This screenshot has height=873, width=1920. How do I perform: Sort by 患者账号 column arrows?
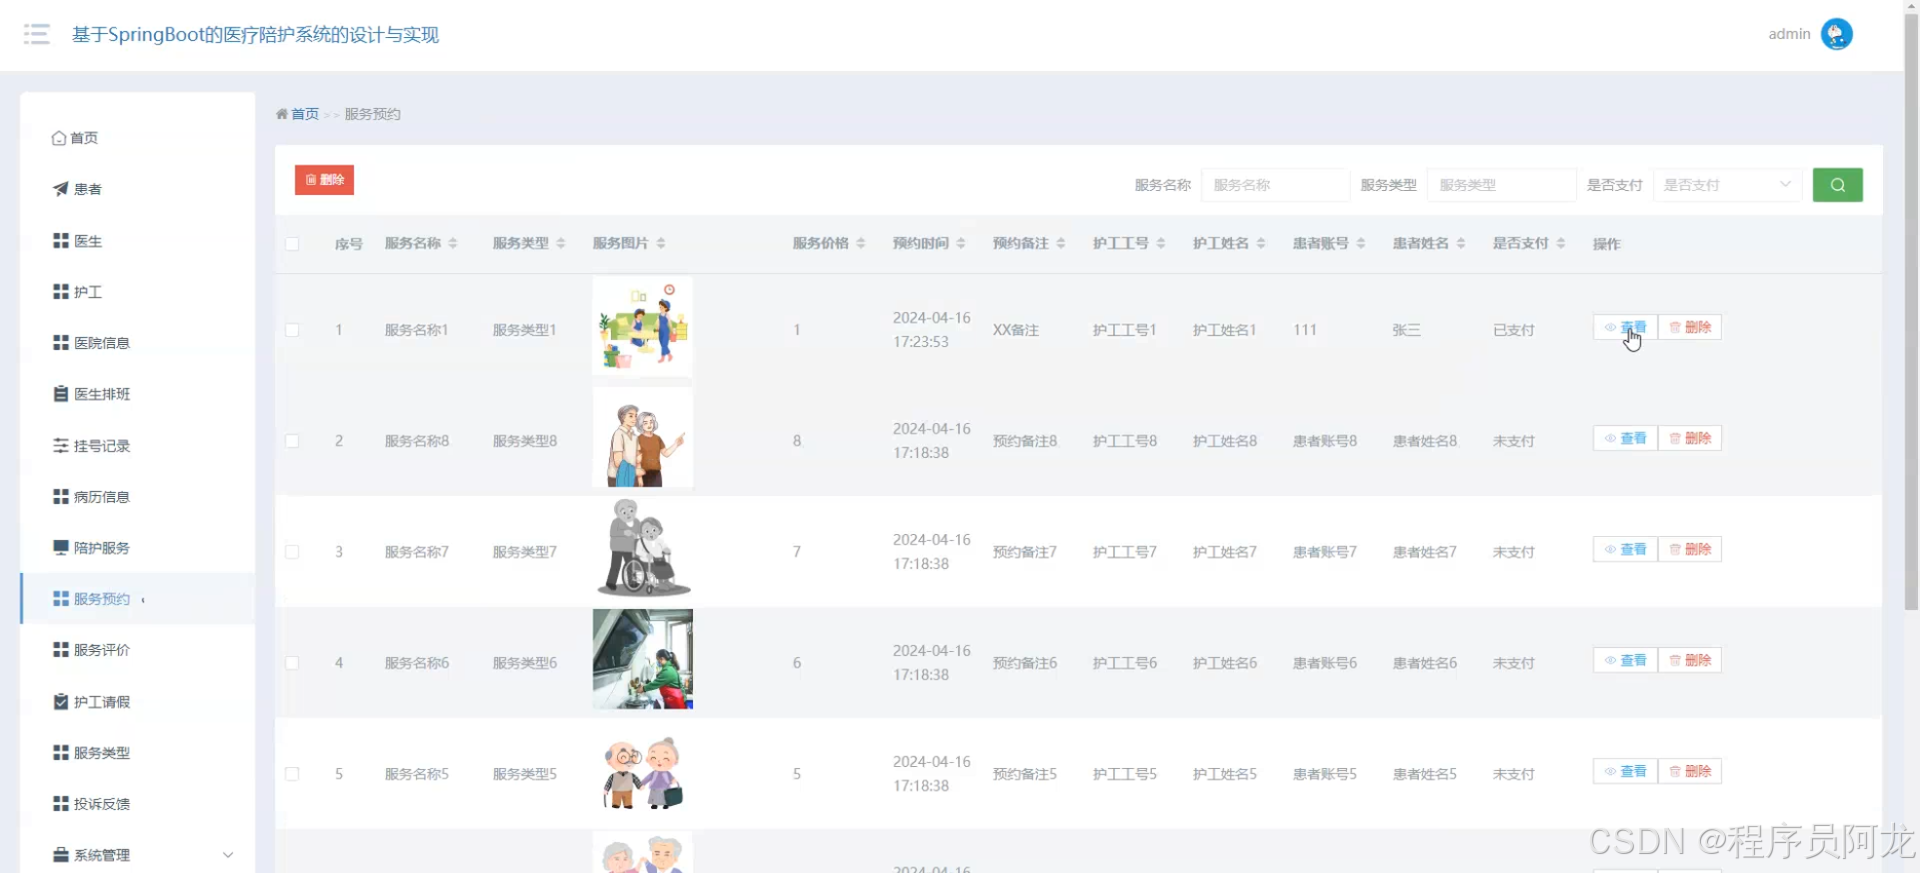(x=1361, y=243)
